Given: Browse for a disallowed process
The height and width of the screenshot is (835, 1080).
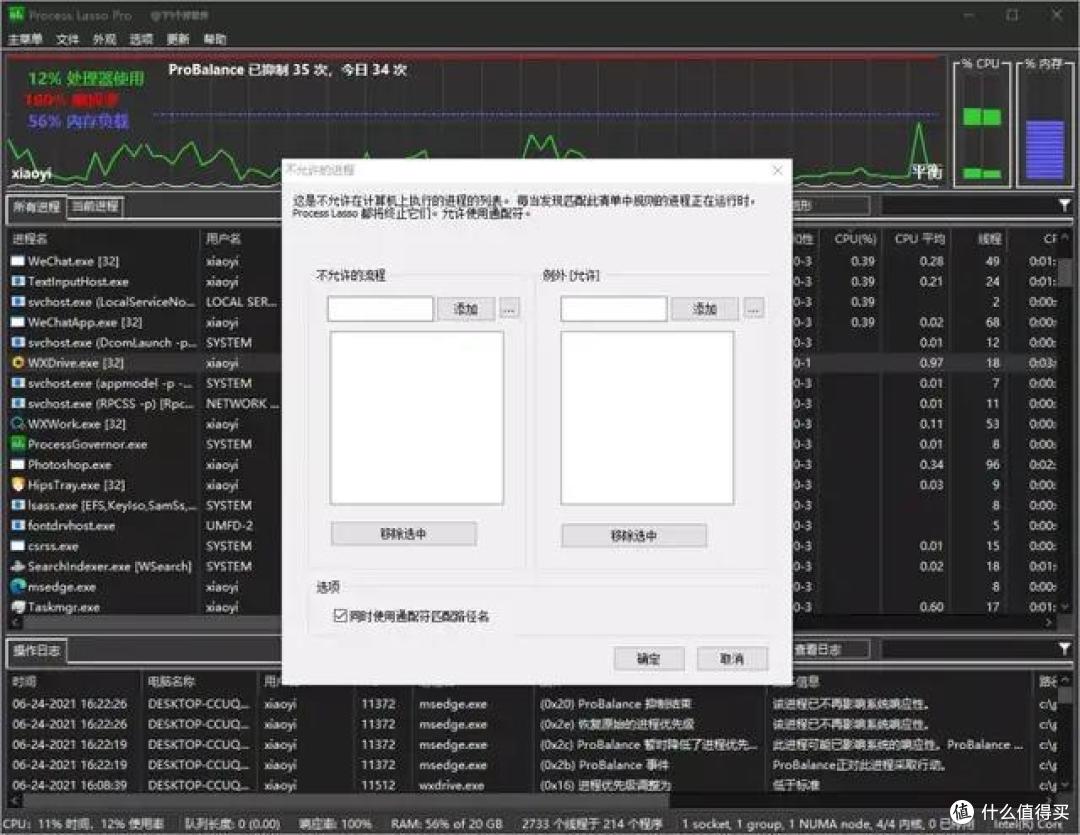Looking at the screenshot, I should [509, 309].
